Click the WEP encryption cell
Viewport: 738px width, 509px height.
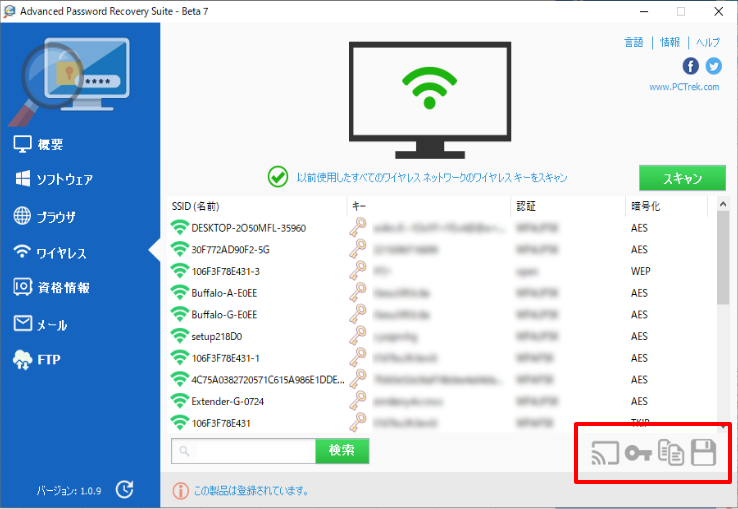[x=641, y=271]
